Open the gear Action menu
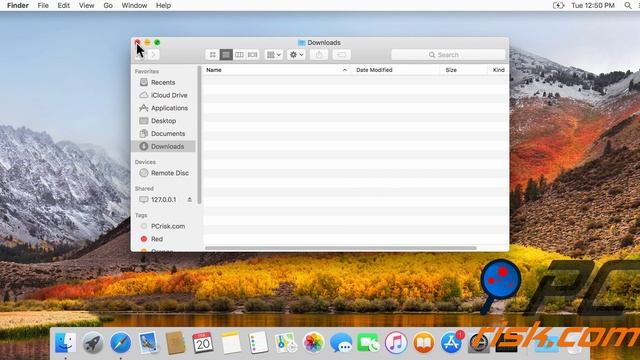This screenshot has height=360, width=640. click(x=296, y=55)
